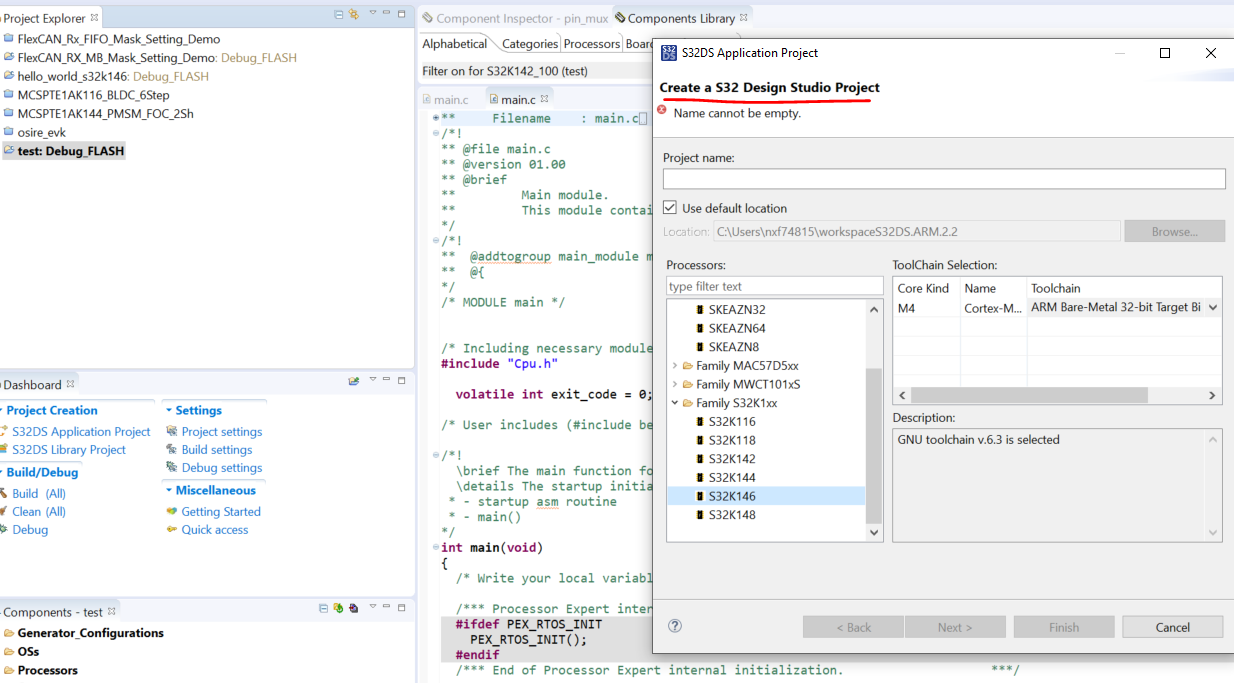
Task: Select the S32K144 processor in list
Action: [732, 477]
